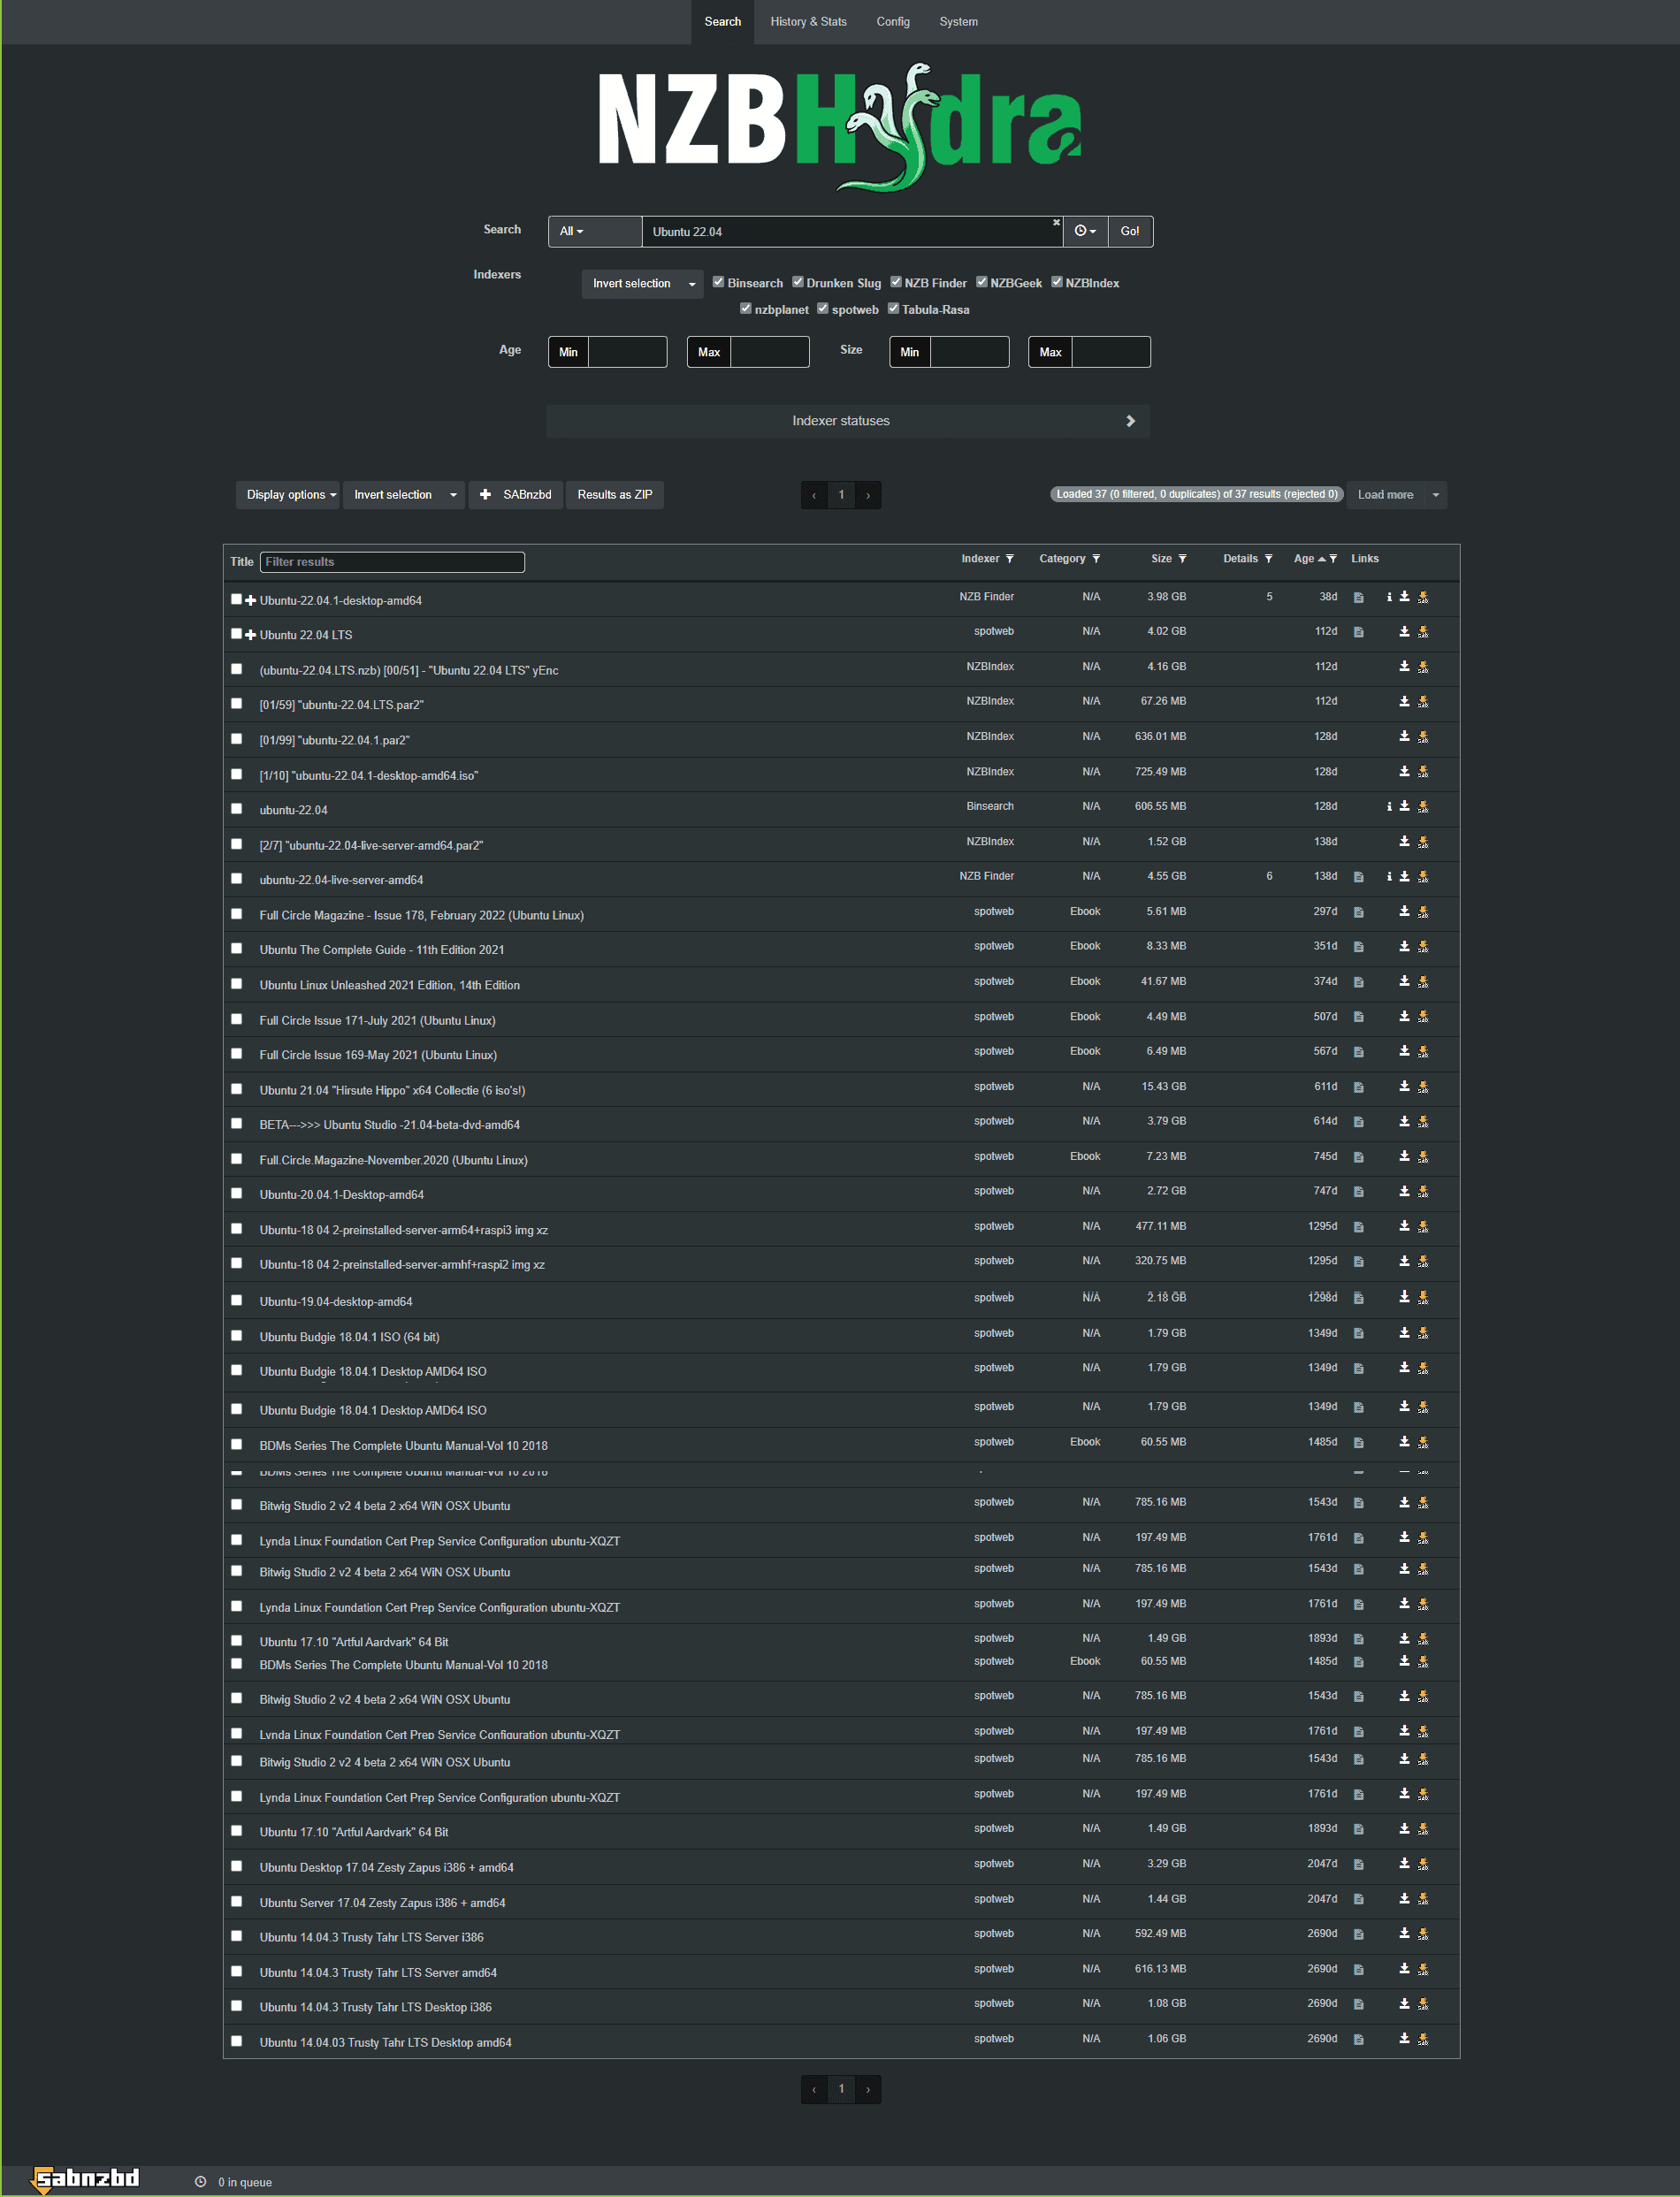Image resolution: width=1680 pixels, height=2197 pixels.
Task: Expand duplicates for Ubuntu 22.04 LTS row
Action: pyautogui.click(x=251, y=635)
